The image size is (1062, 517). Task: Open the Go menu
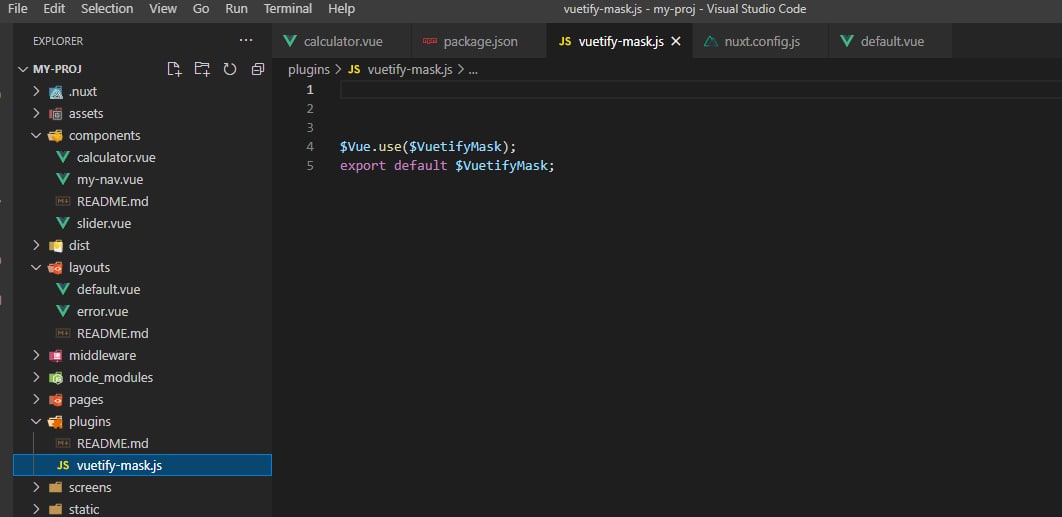(201, 9)
